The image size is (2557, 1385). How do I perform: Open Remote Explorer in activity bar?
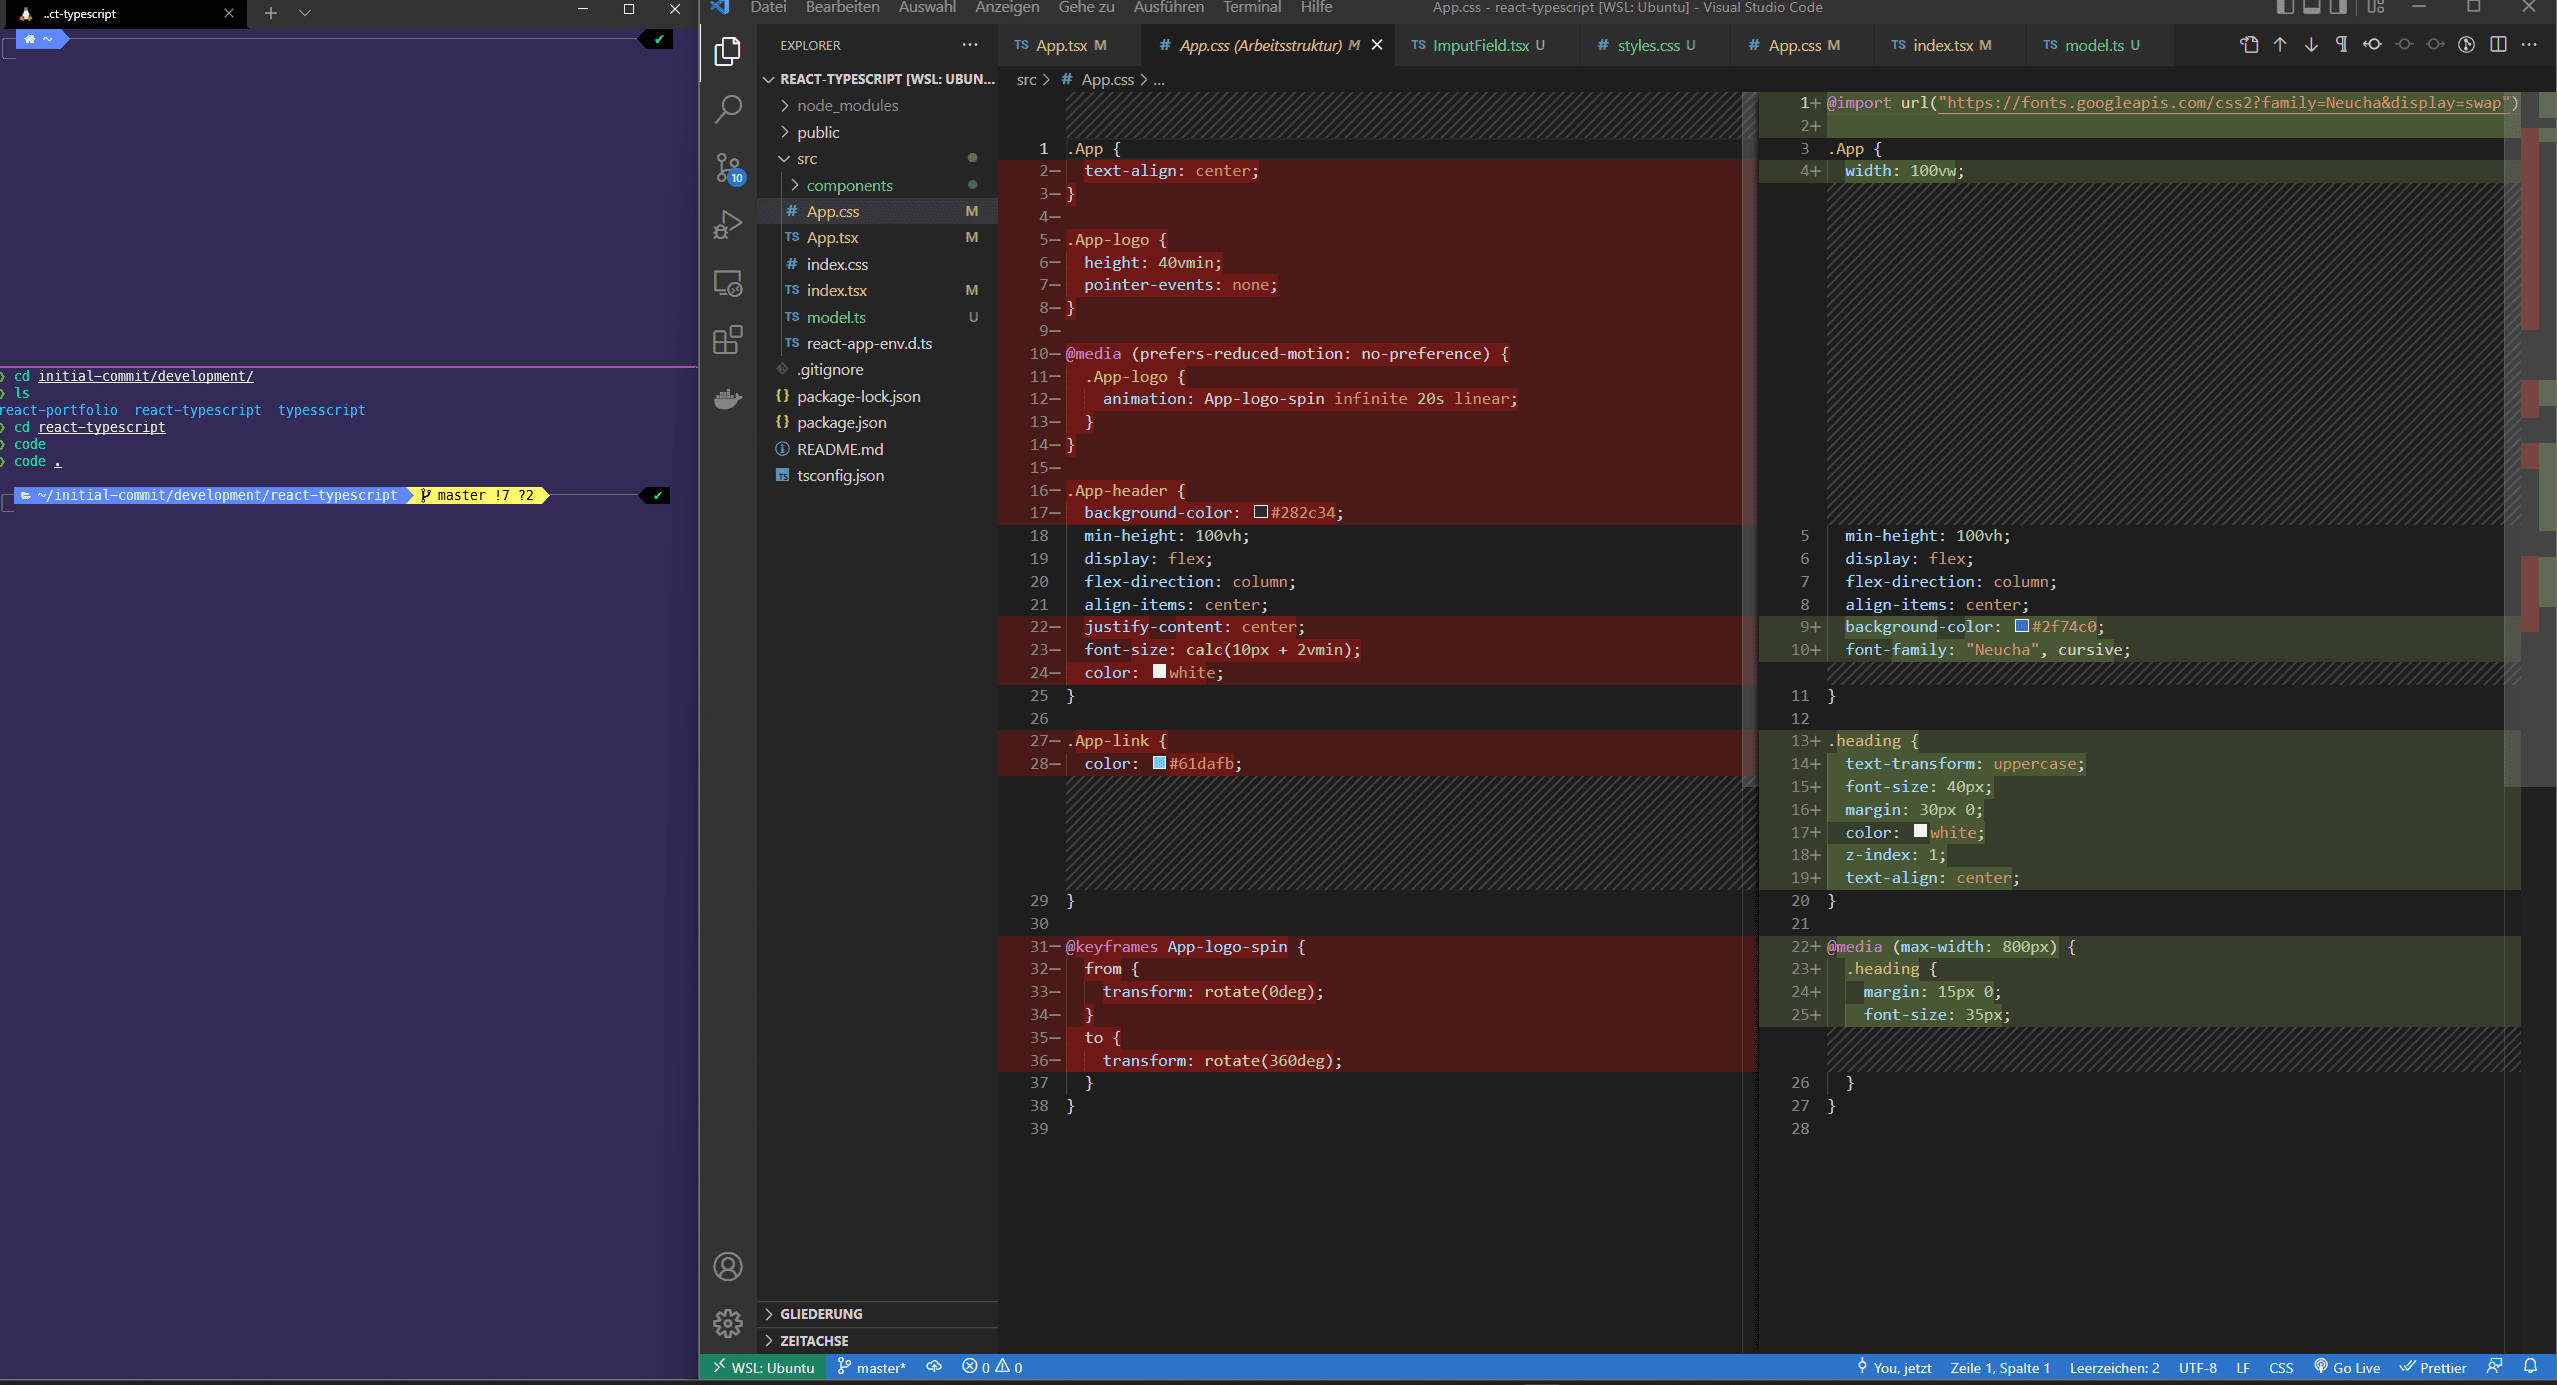click(728, 283)
